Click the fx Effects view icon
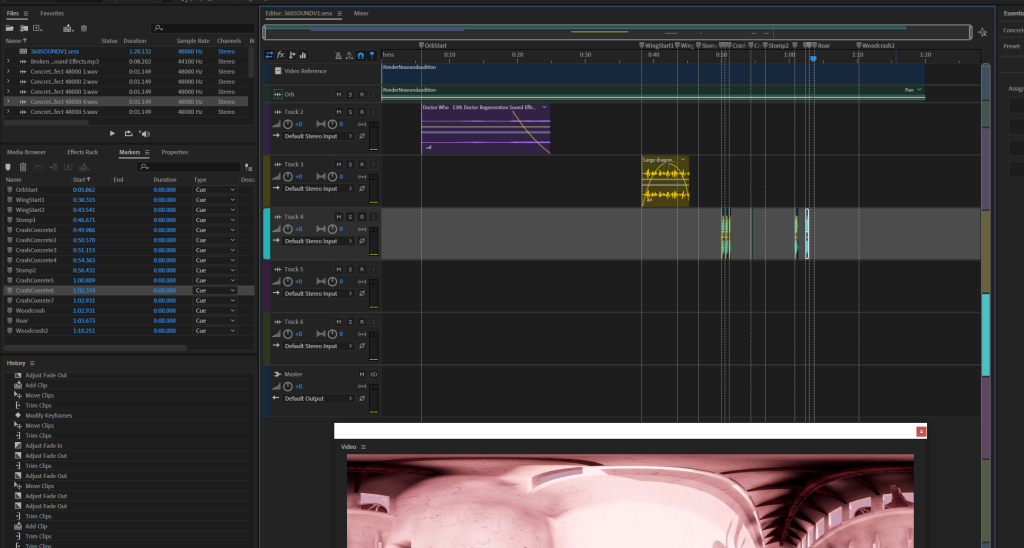This screenshot has height=548, width=1024. coord(281,54)
